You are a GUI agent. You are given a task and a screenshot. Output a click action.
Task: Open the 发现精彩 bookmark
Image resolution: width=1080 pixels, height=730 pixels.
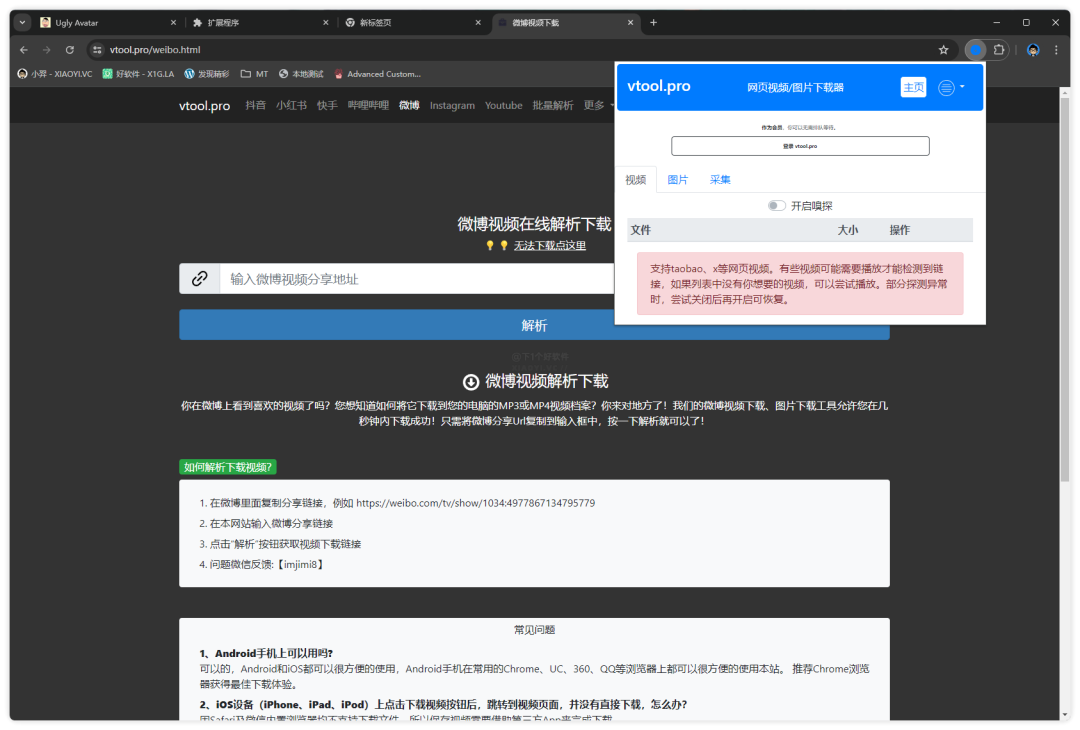pos(207,74)
